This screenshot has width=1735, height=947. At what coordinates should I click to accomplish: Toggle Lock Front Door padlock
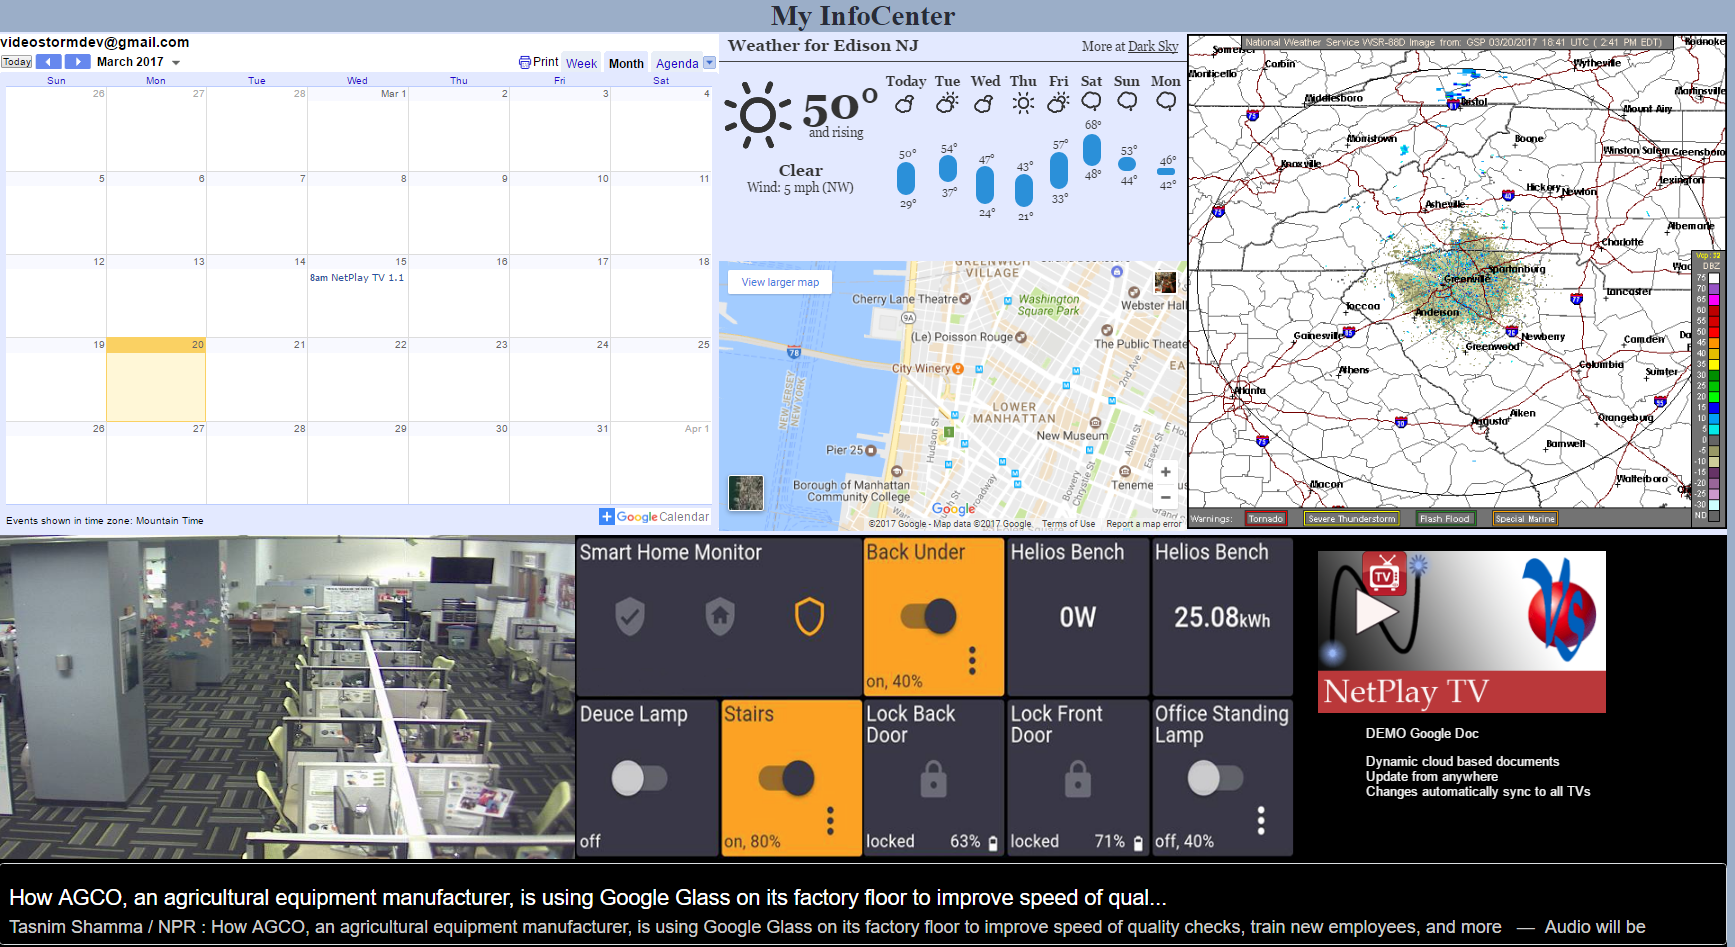[1077, 779]
